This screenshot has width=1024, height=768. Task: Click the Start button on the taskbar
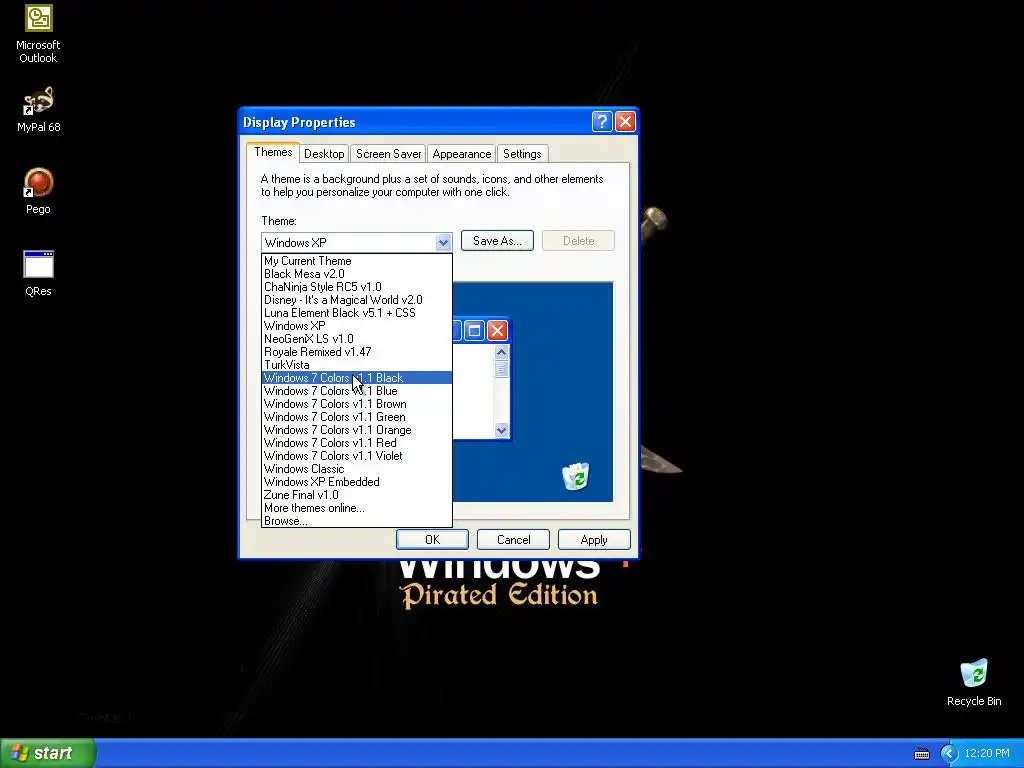48,753
